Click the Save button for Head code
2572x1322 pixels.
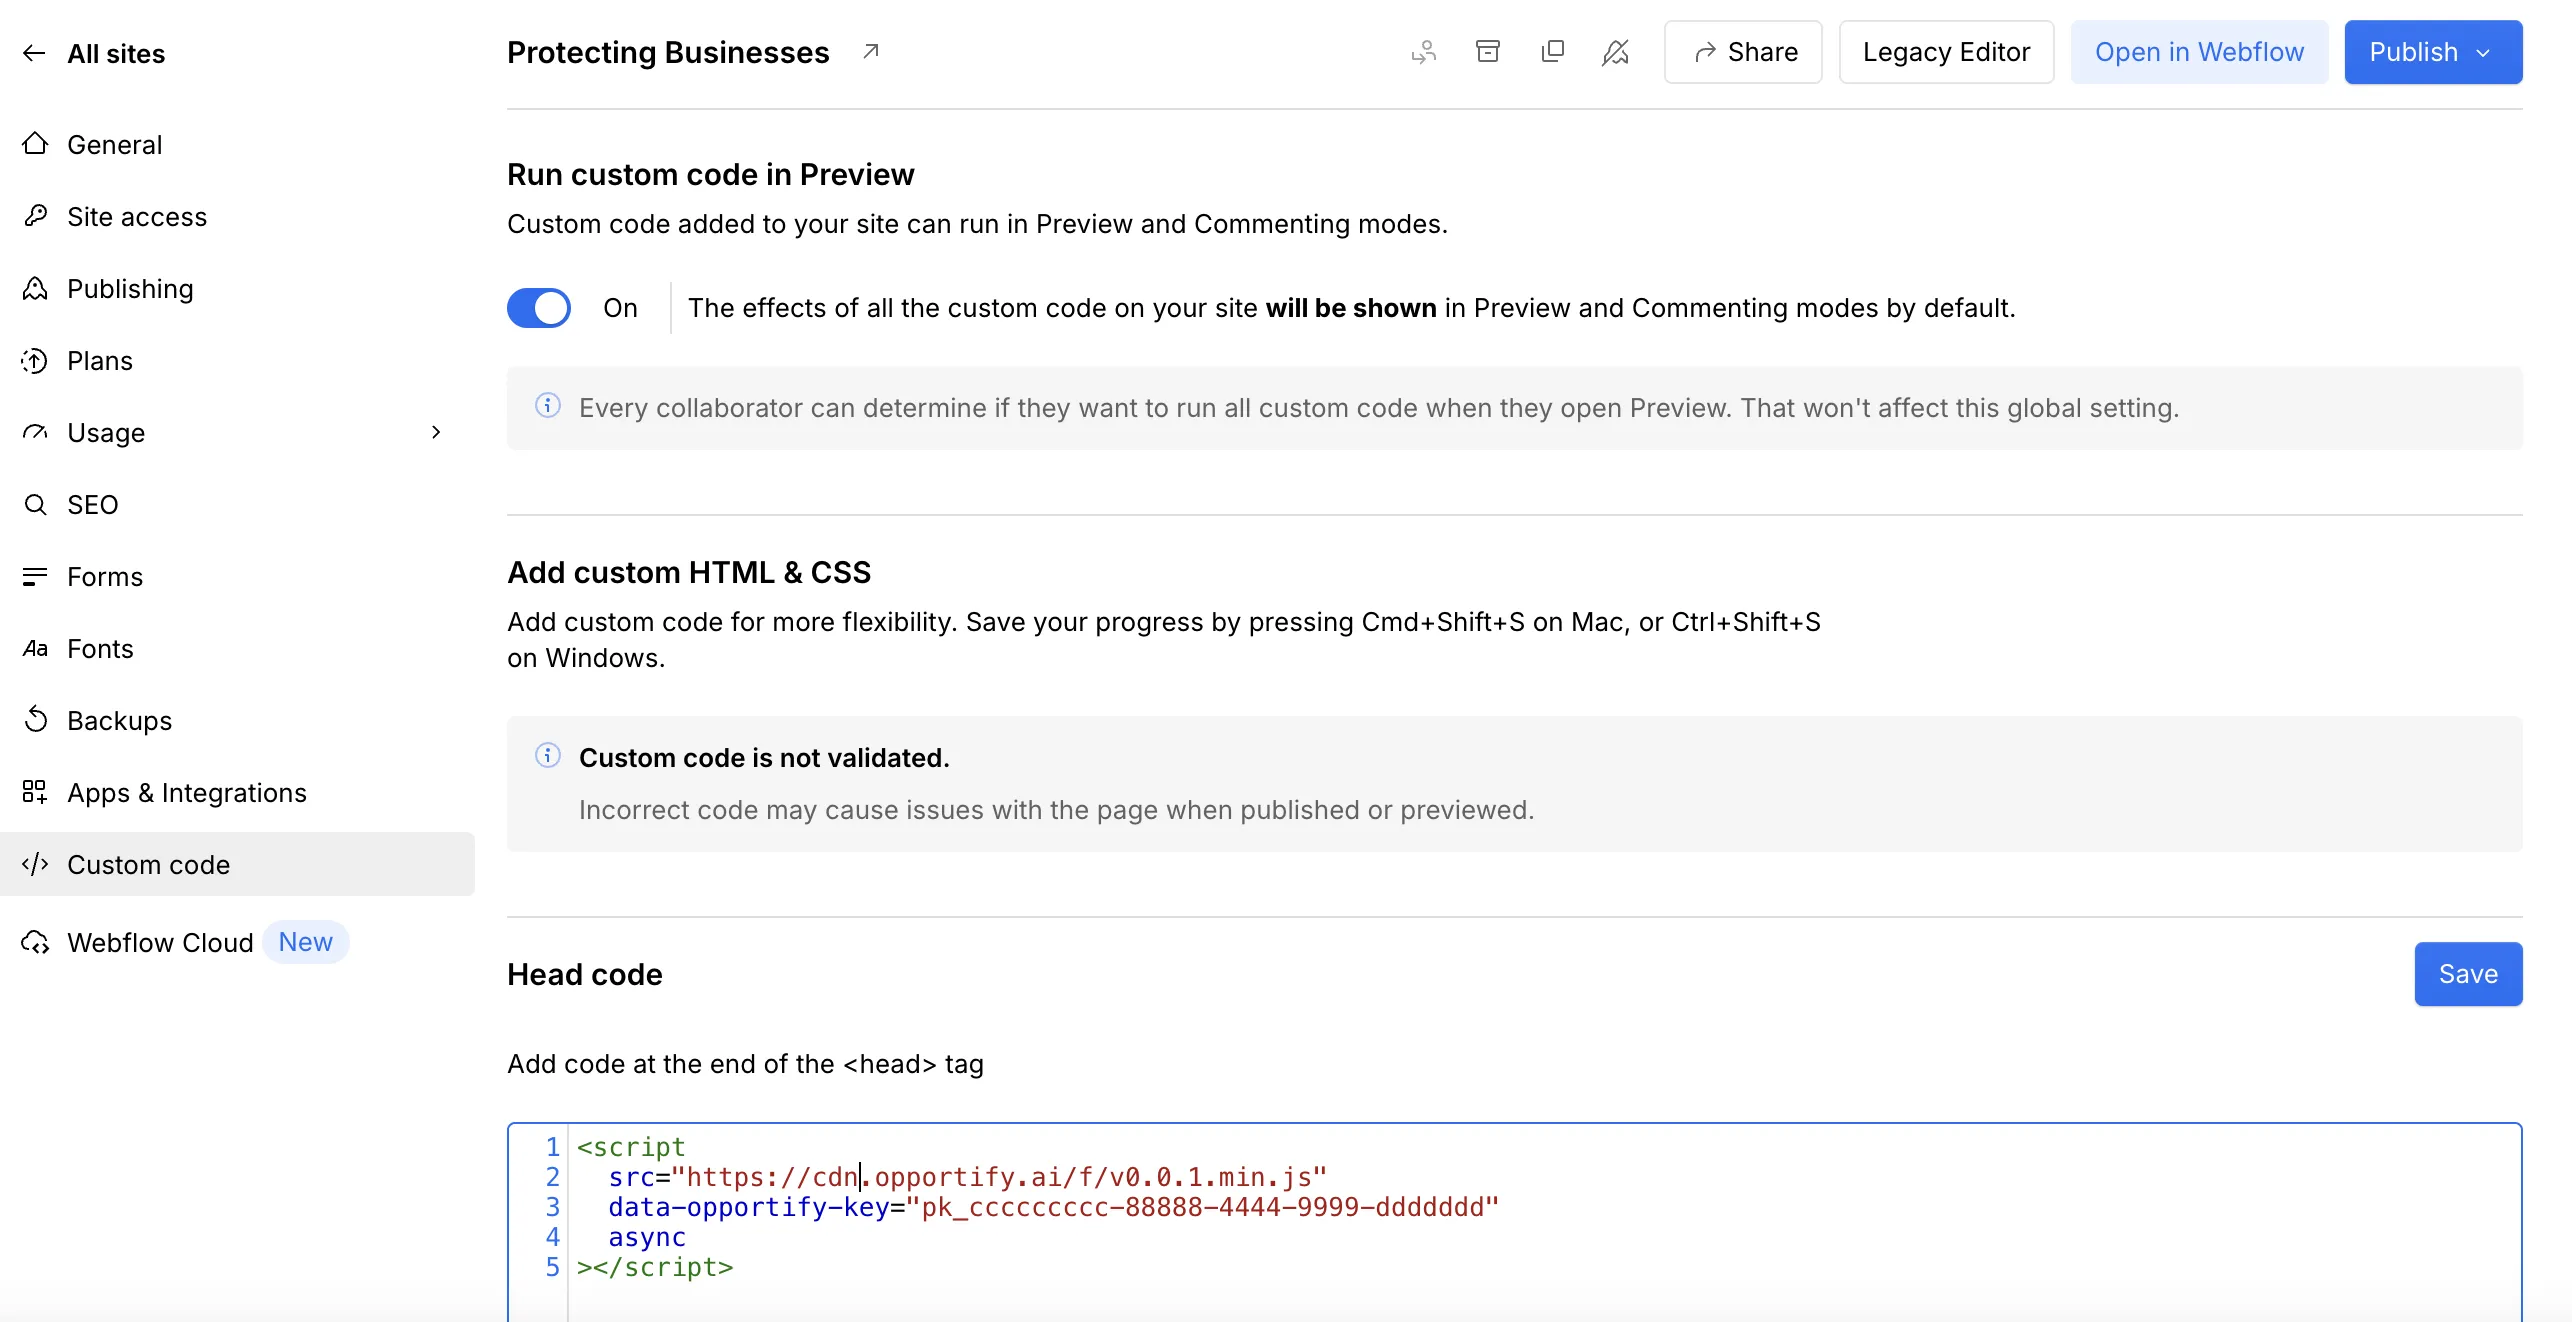(x=2467, y=973)
